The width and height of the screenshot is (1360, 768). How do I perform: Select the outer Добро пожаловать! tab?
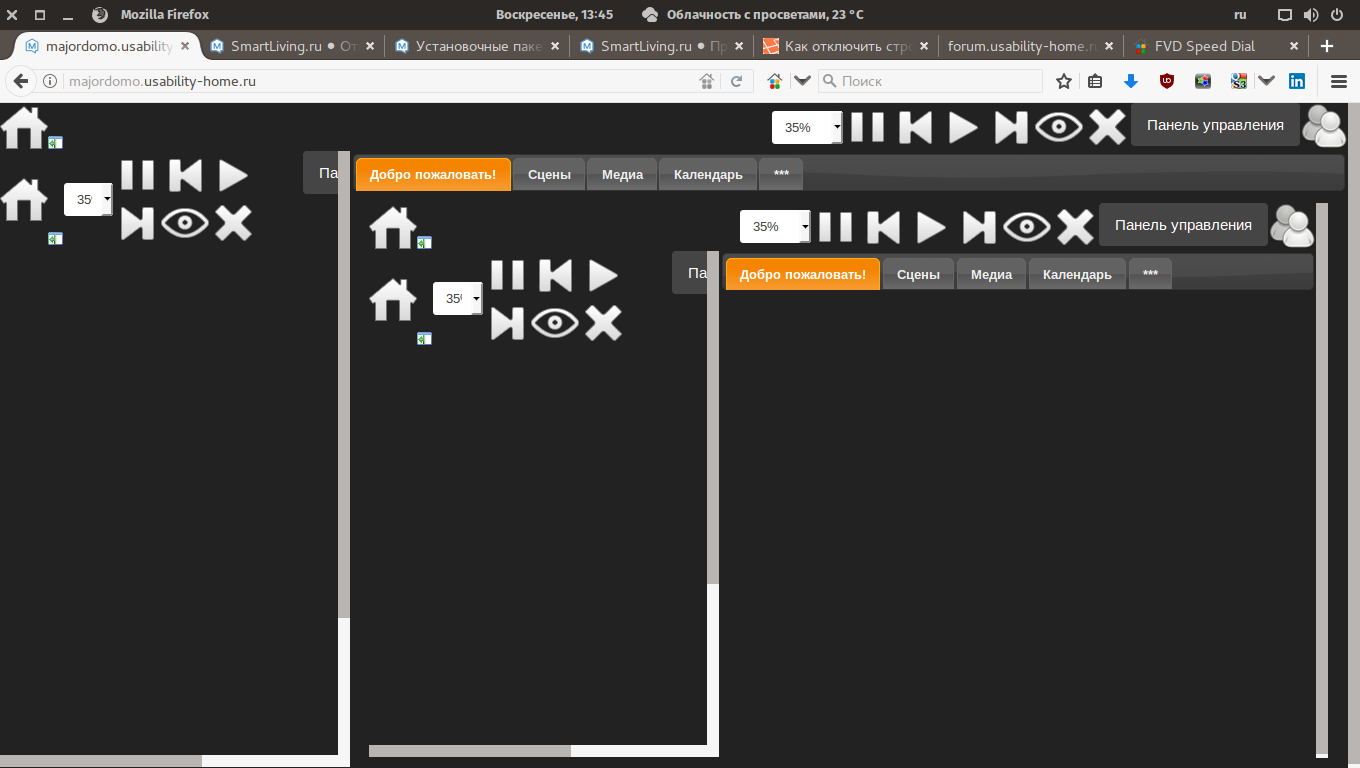pos(433,174)
